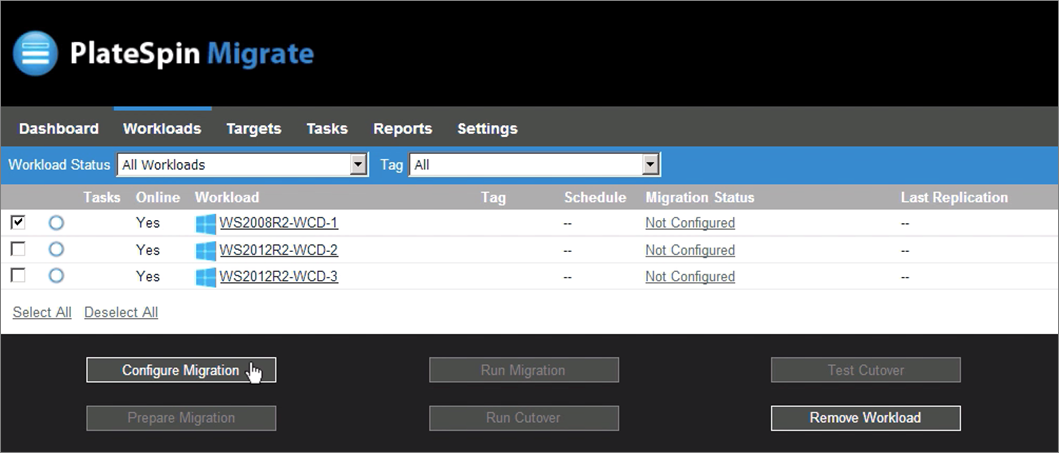Click the Schedule column header
This screenshot has width=1059, height=453.
pyautogui.click(x=595, y=197)
